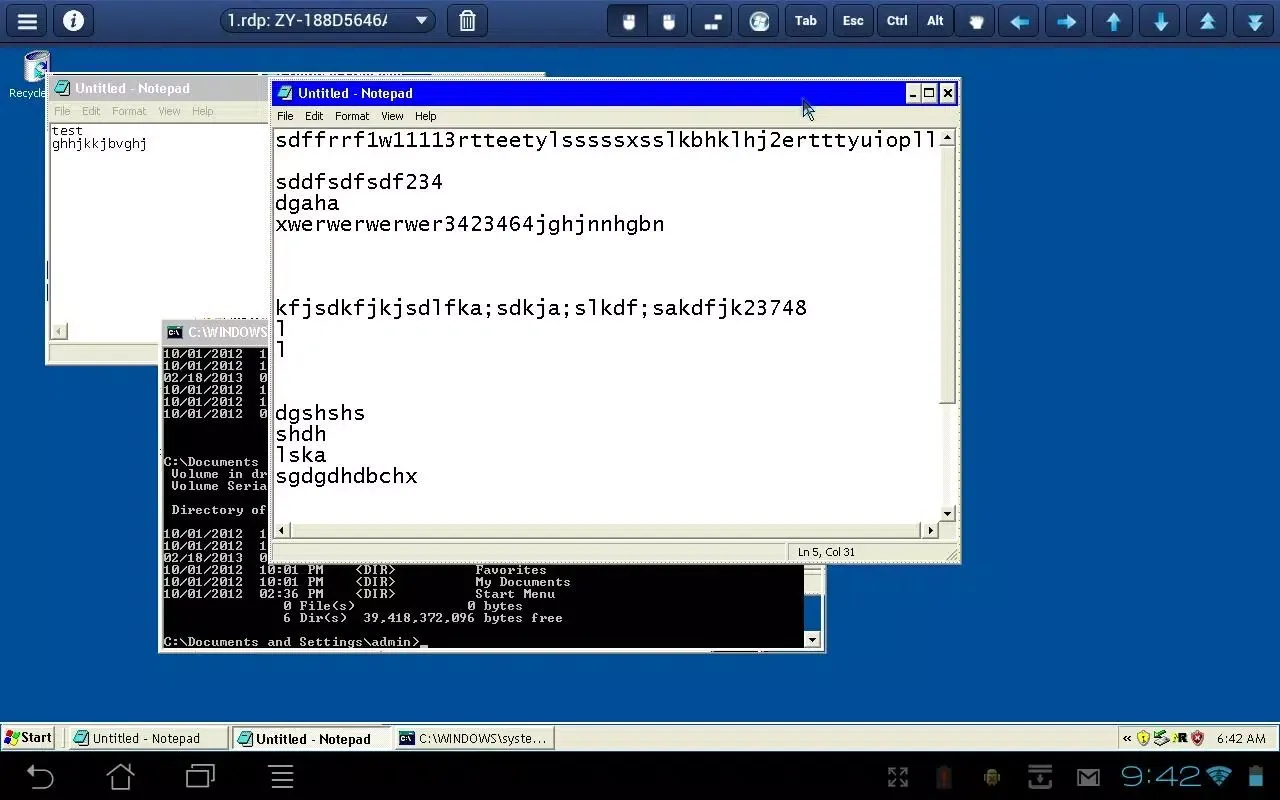This screenshot has height=800, width=1280.
Task: Switch to active Untitled - Notepad taskbar button
Action: (x=312, y=738)
